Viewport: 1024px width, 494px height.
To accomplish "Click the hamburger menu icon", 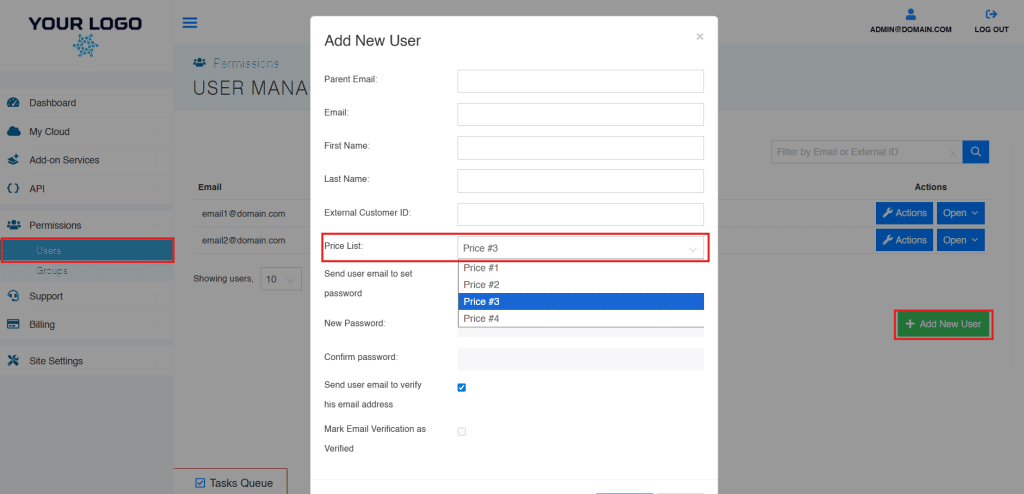I will (190, 23).
